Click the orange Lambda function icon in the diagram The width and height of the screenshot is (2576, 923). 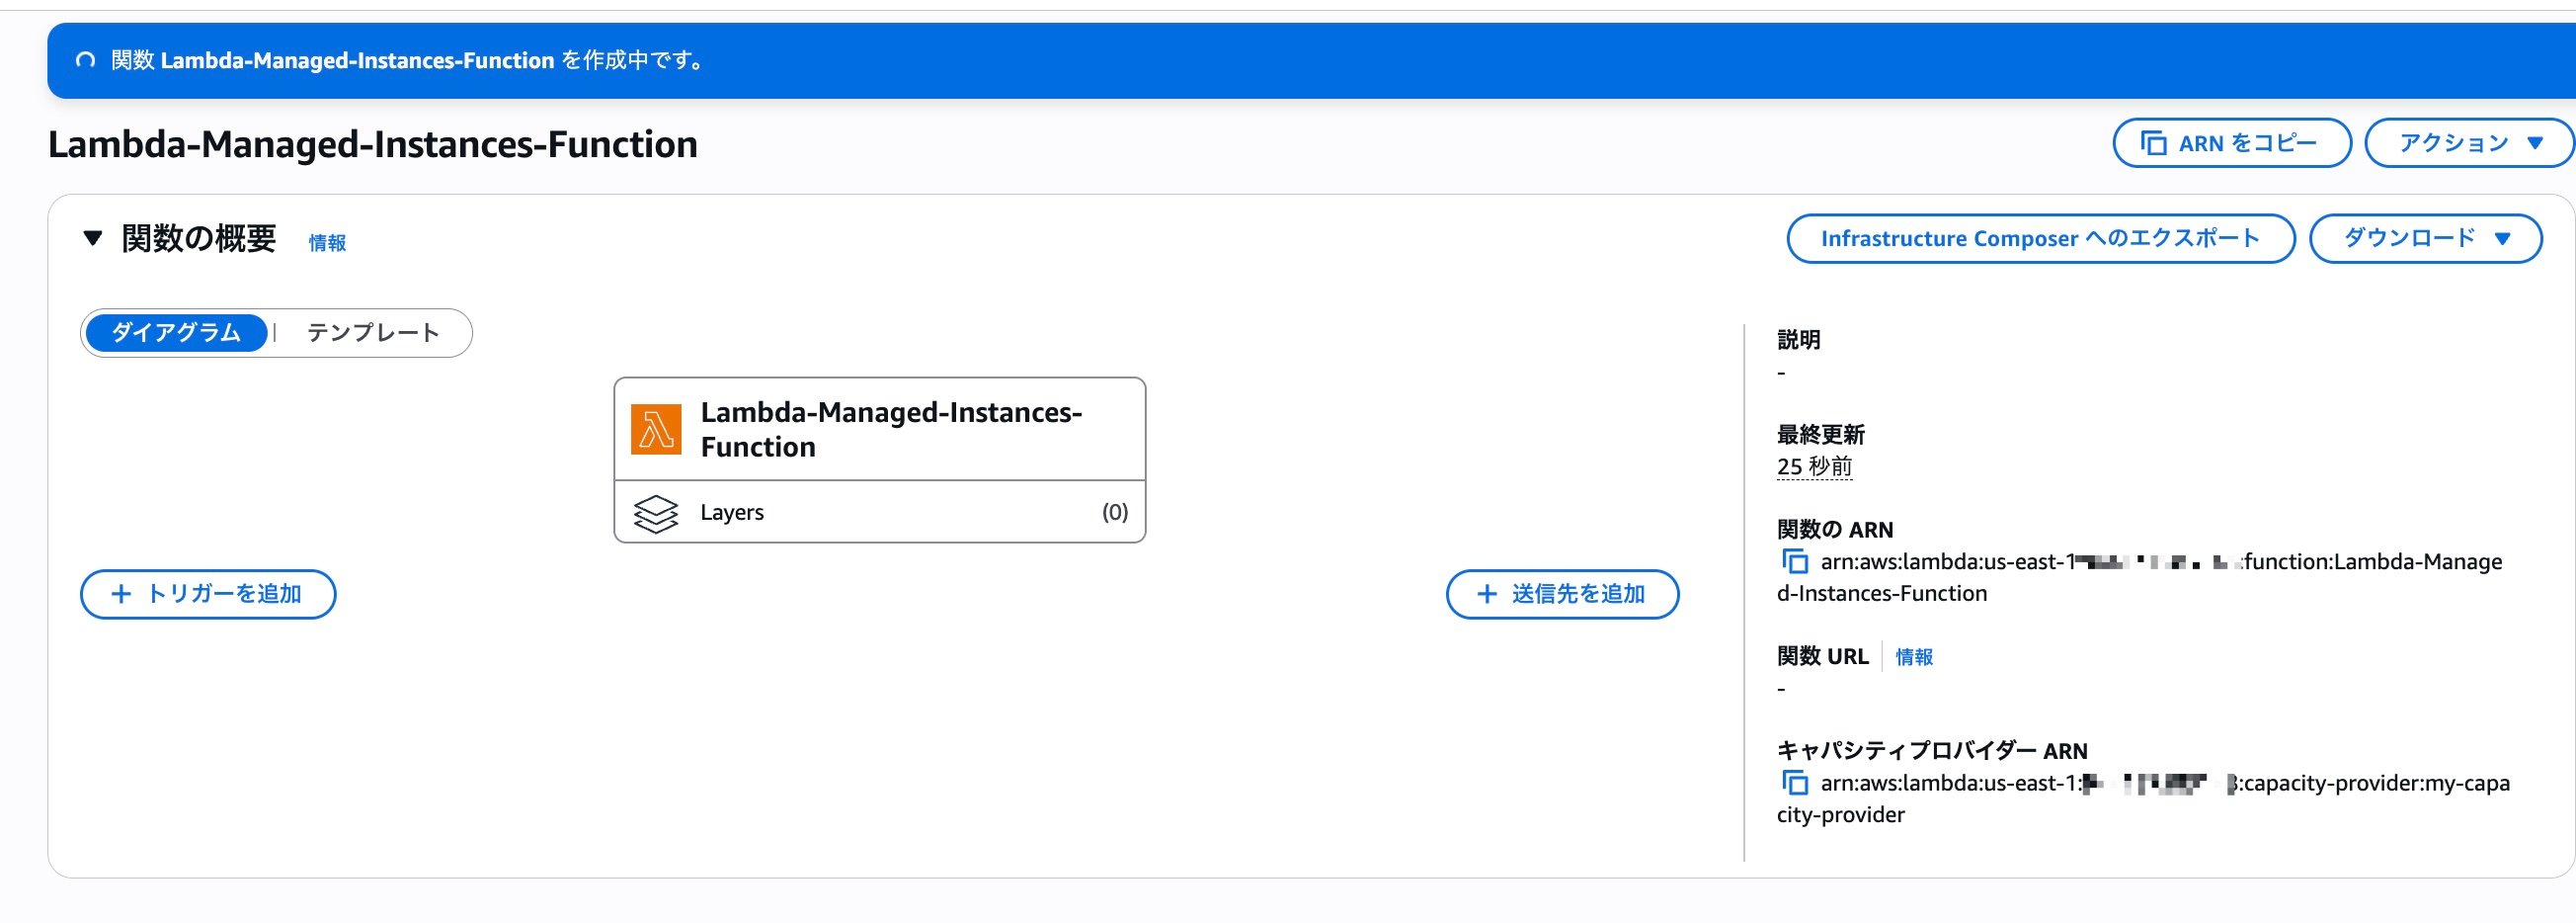656,428
